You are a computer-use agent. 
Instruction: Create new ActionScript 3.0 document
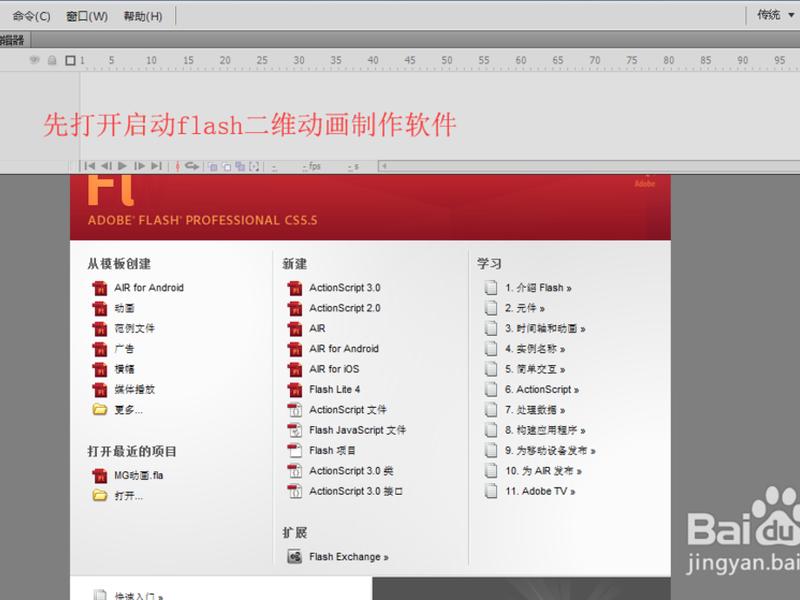(x=344, y=288)
